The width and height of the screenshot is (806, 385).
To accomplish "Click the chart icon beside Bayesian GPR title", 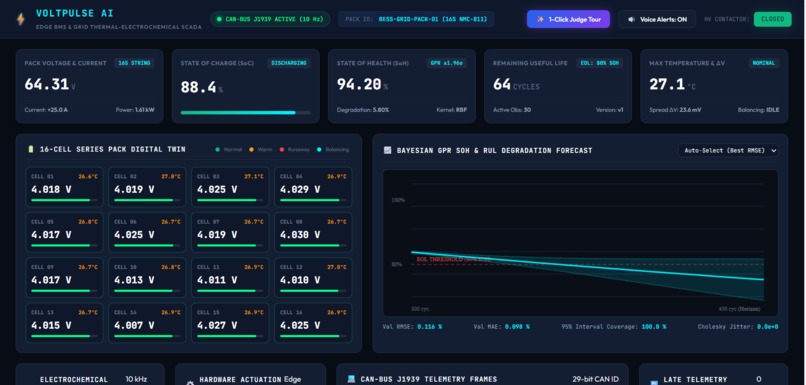I will (x=387, y=151).
